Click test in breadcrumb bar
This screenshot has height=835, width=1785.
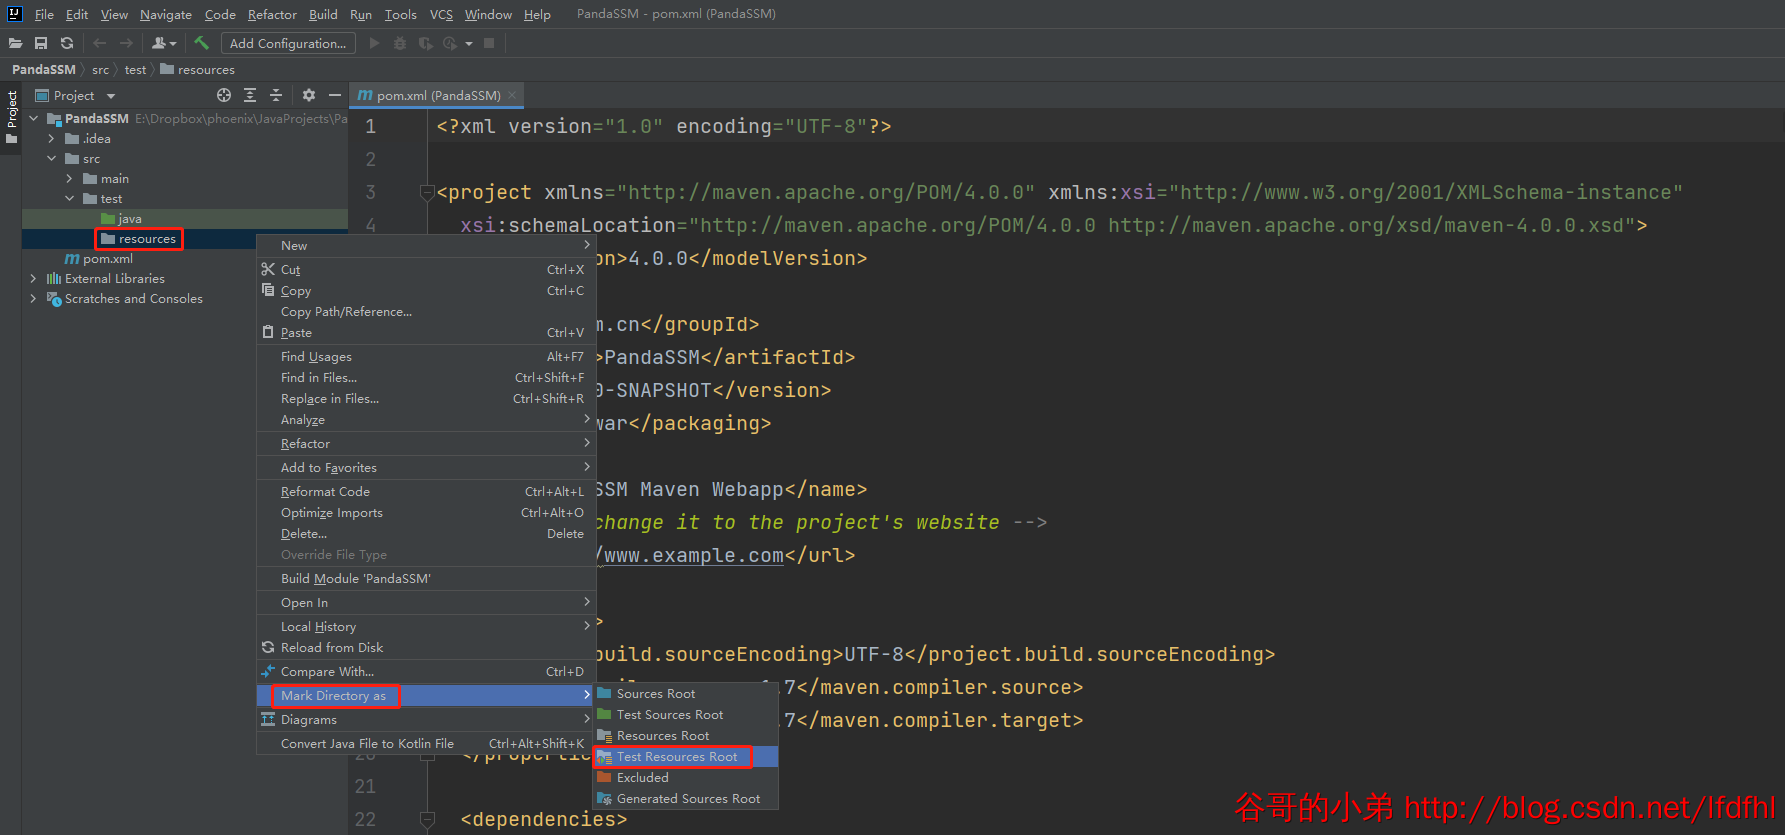135,69
